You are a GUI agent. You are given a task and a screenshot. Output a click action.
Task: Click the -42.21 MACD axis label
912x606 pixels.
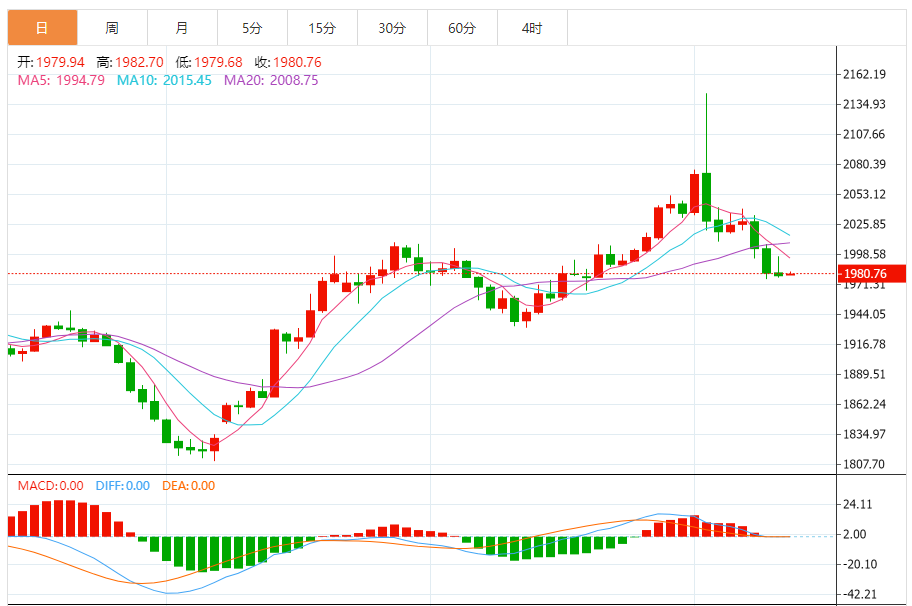pyautogui.click(x=860, y=594)
